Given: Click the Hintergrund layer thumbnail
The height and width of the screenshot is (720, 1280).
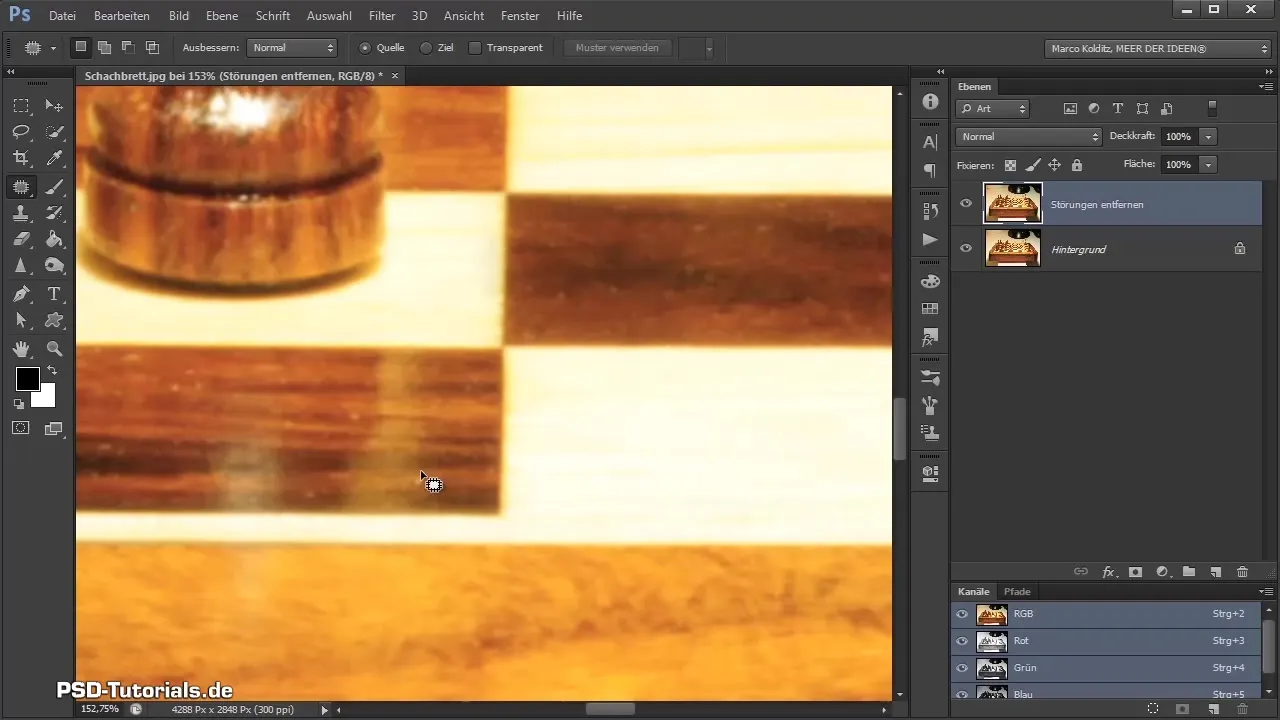Looking at the screenshot, I should point(1013,248).
